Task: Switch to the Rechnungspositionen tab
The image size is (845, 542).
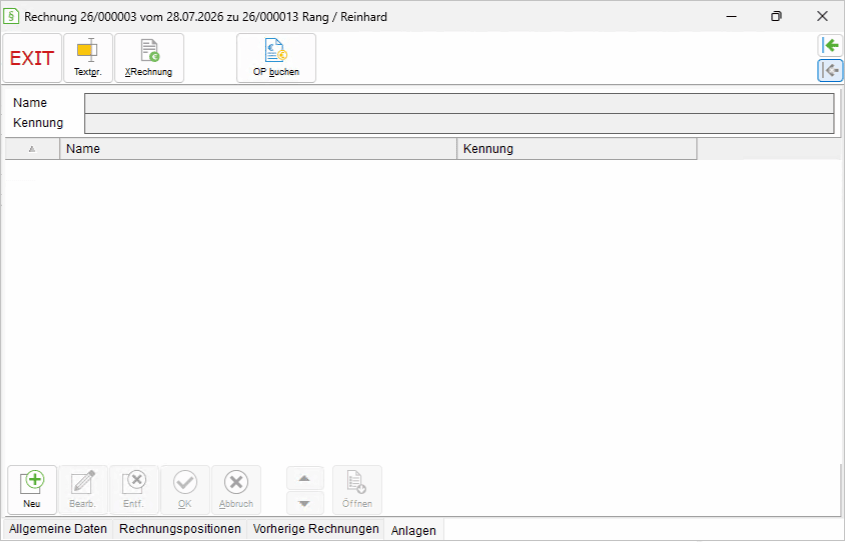Action: [x=180, y=529]
